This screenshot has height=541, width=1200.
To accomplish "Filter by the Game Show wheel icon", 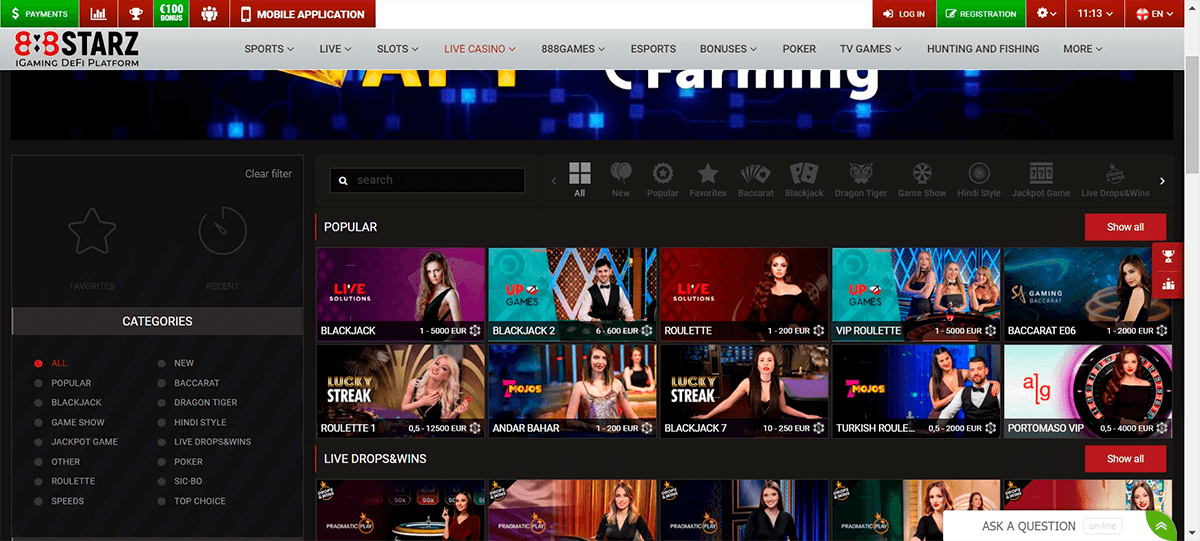I will (922, 179).
